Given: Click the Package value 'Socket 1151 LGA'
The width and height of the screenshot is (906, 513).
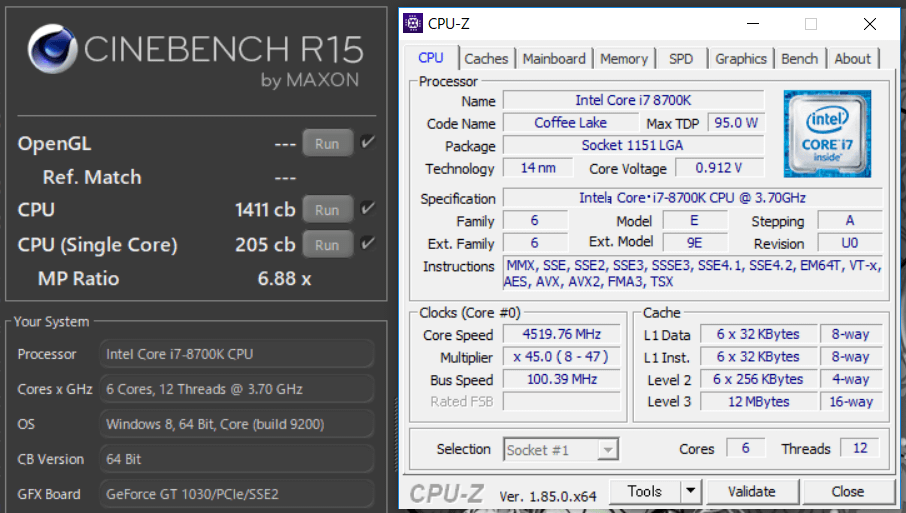Looking at the screenshot, I should pyautogui.click(x=633, y=145).
